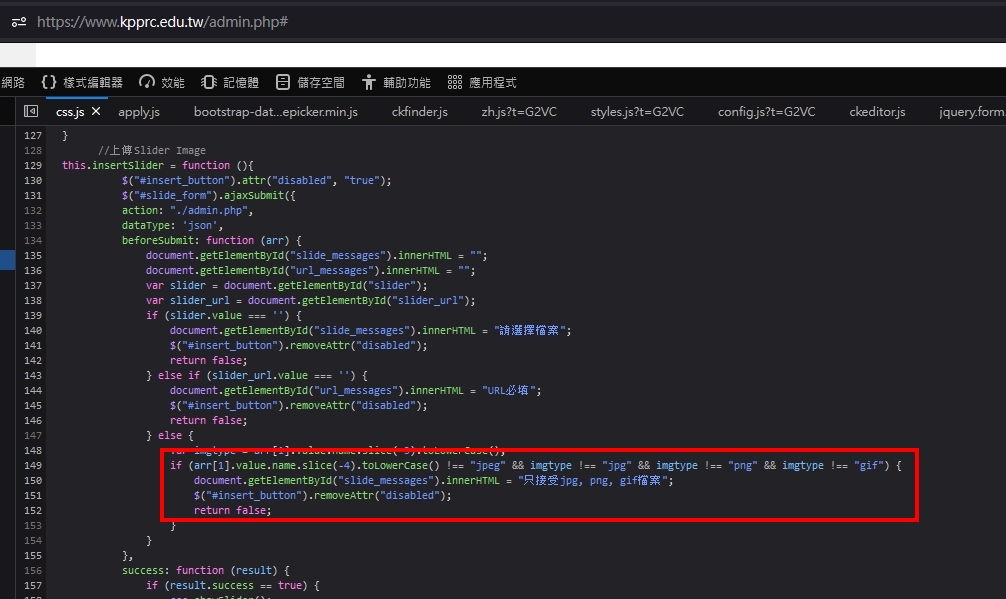This screenshot has height=599, width=1006.
Task: Open the 記憶體 Memory tab
Action: tap(230, 82)
